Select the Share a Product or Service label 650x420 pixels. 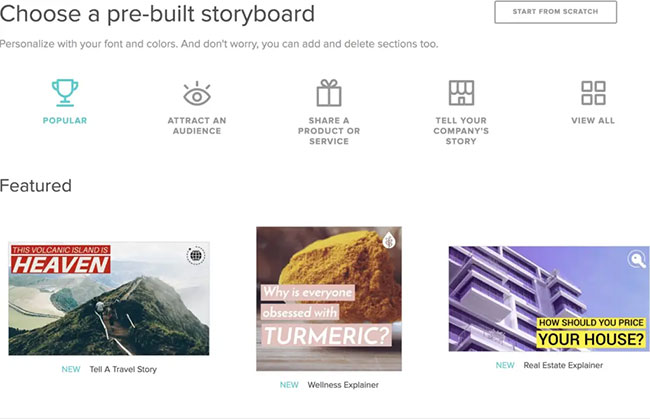tap(329, 131)
